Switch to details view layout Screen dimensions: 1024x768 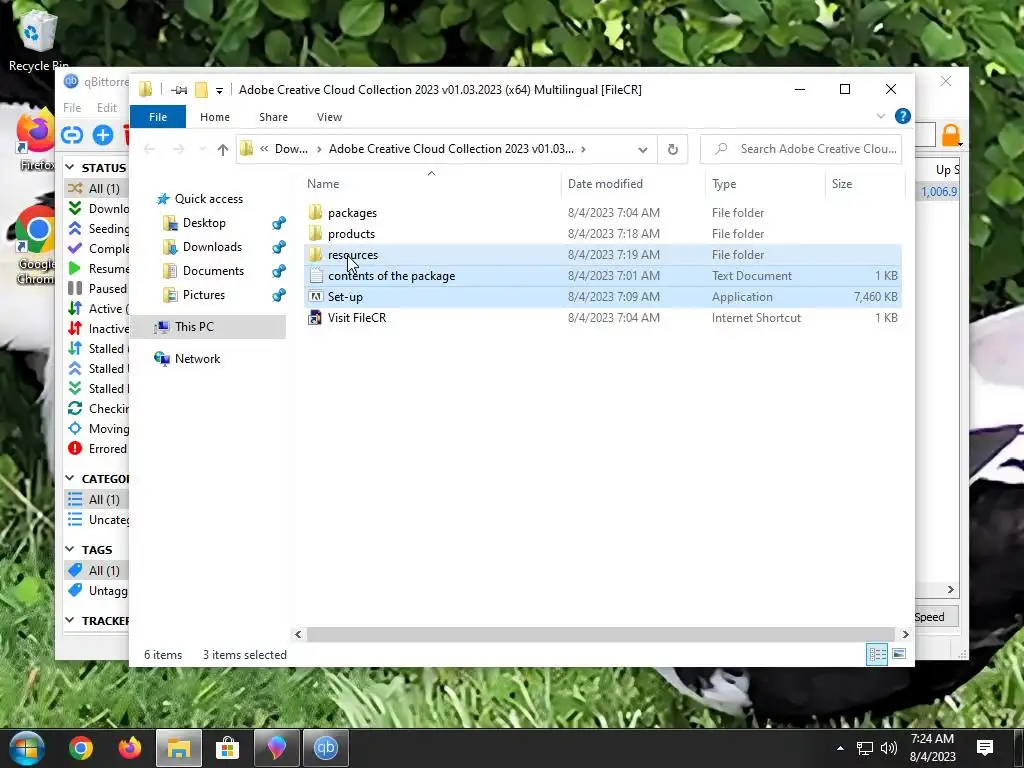(x=877, y=654)
